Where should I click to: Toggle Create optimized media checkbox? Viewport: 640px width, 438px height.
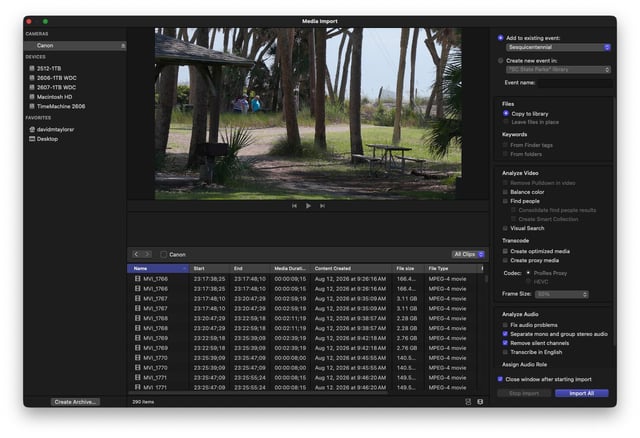[505, 251]
